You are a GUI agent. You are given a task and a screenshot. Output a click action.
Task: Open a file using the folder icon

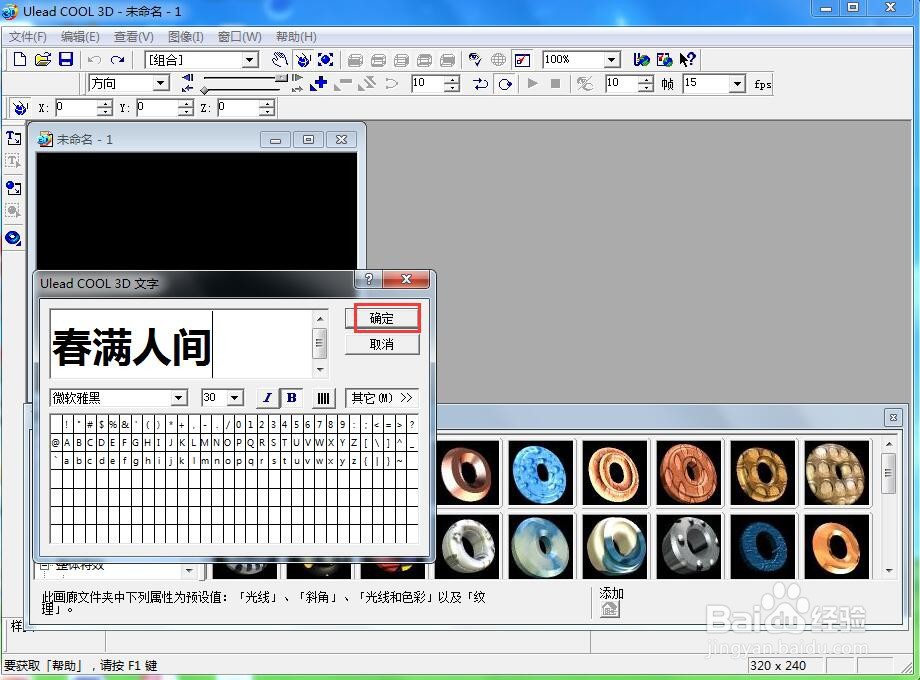pyautogui.click(x=43, y=59)
